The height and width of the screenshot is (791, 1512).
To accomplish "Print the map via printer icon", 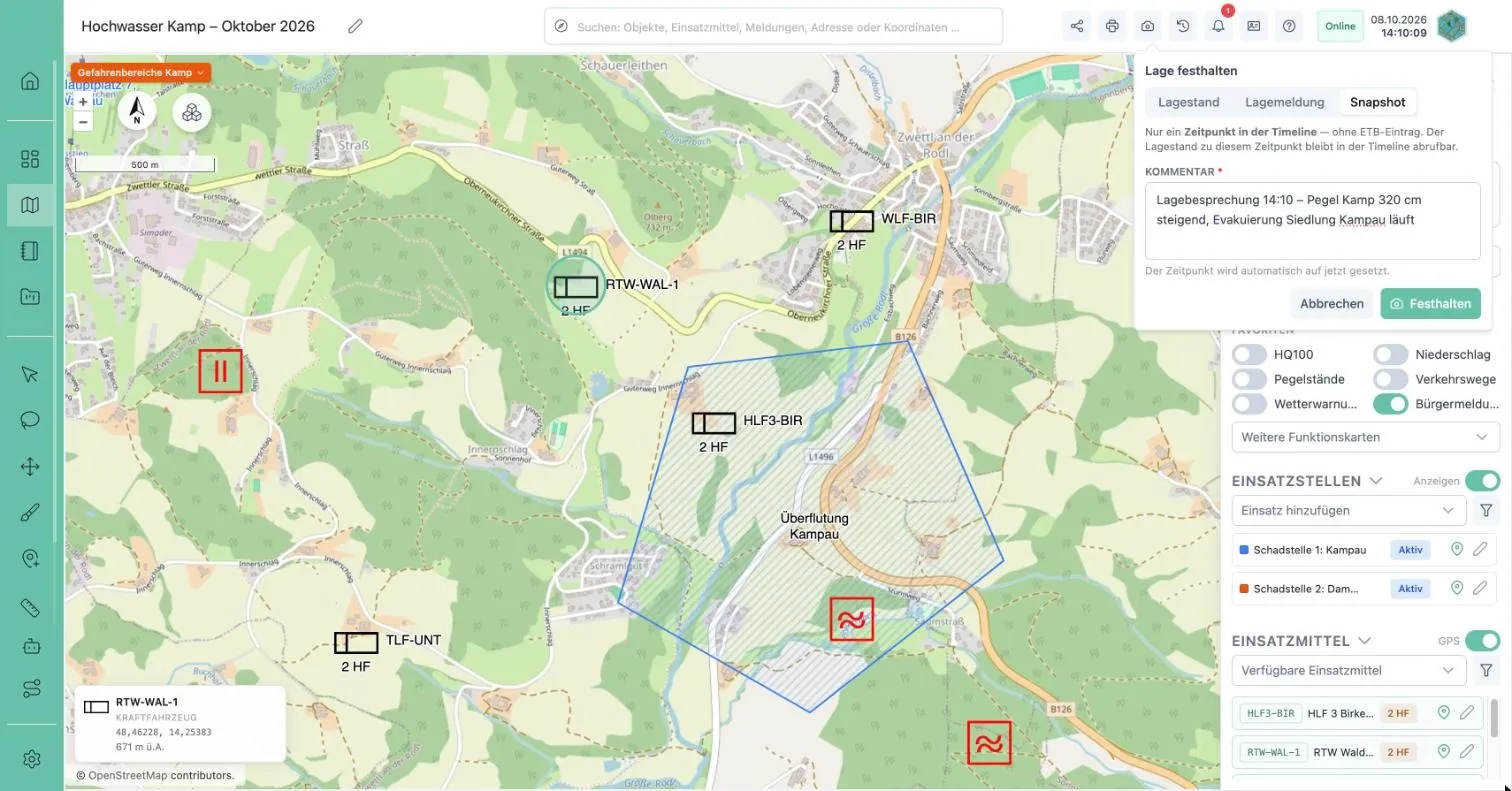I will coord(1112,26).
